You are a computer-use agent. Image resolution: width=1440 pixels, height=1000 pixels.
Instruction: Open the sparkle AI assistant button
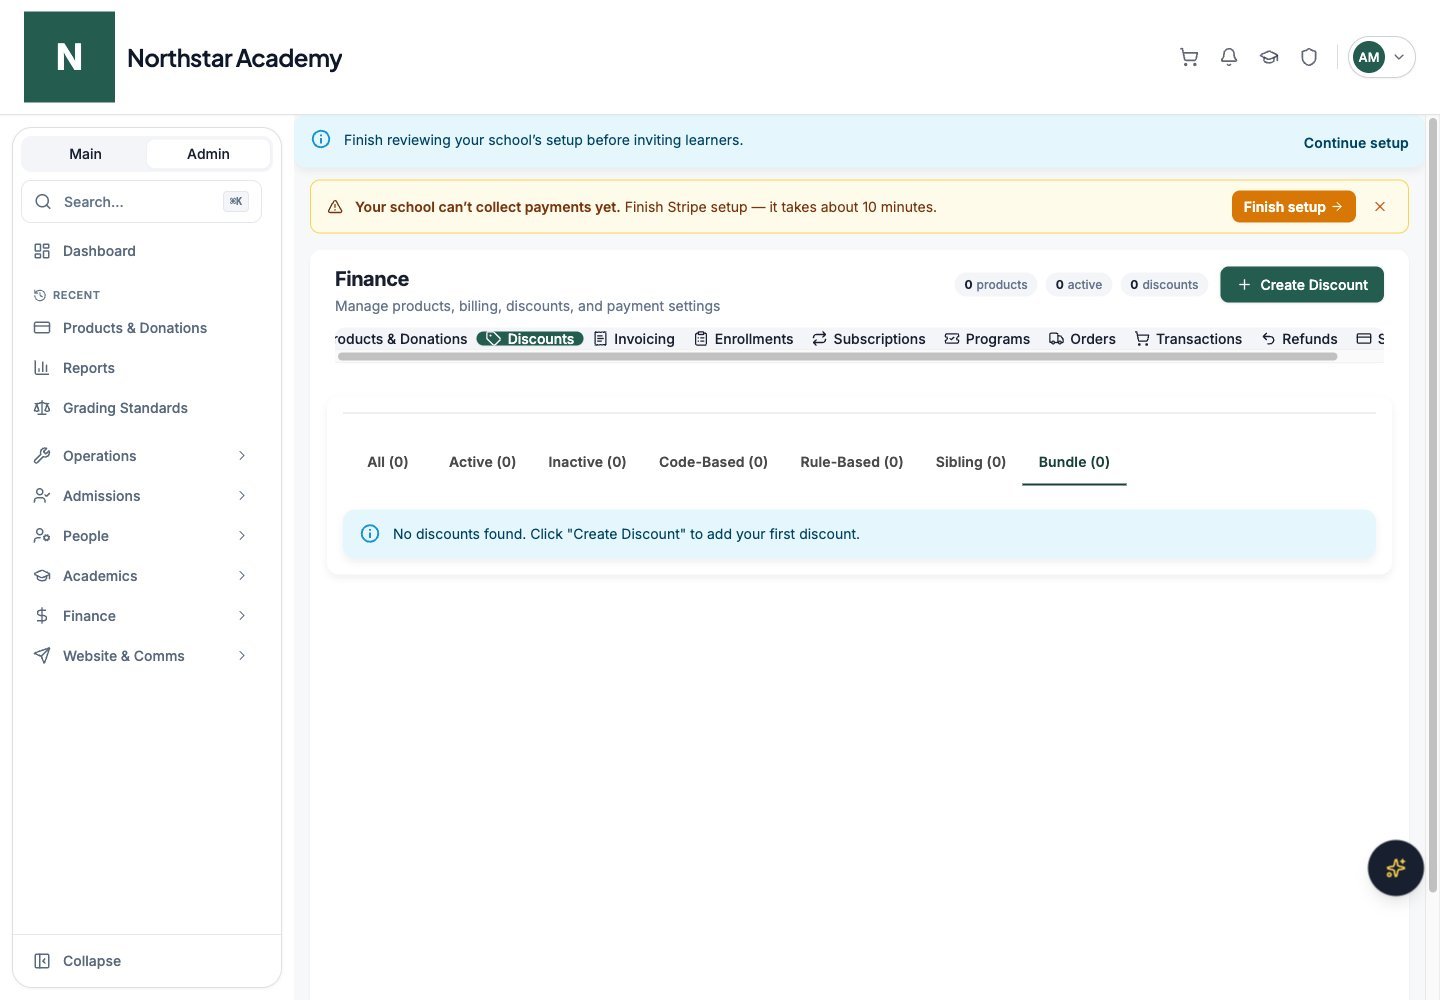click(x=1396, y=868)
